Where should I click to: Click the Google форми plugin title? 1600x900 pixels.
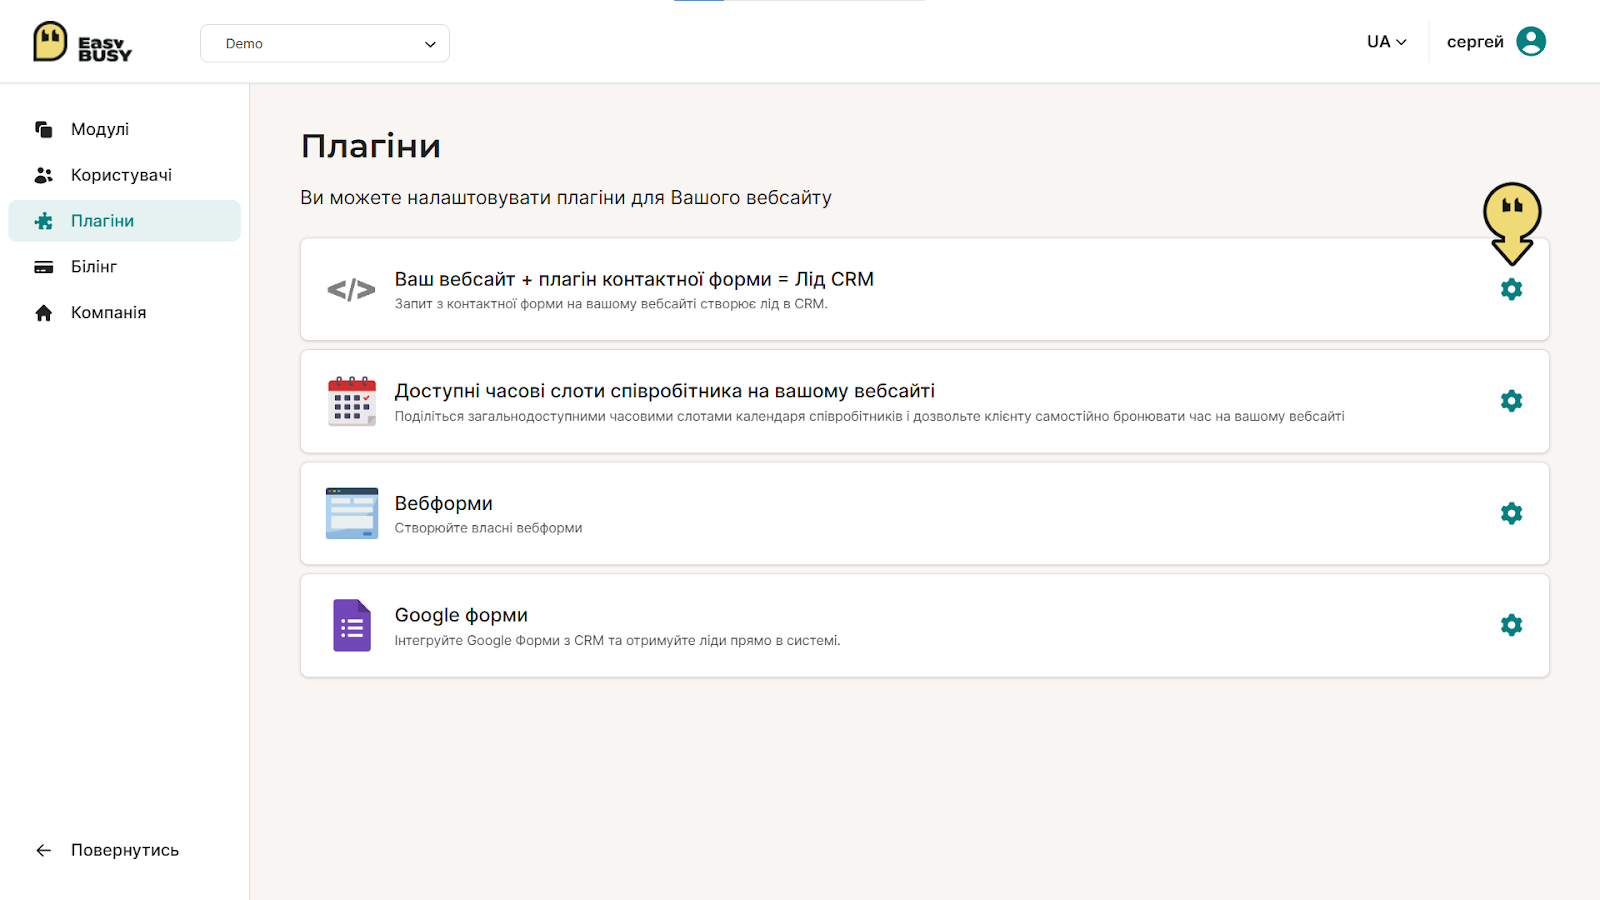point(461,615)
